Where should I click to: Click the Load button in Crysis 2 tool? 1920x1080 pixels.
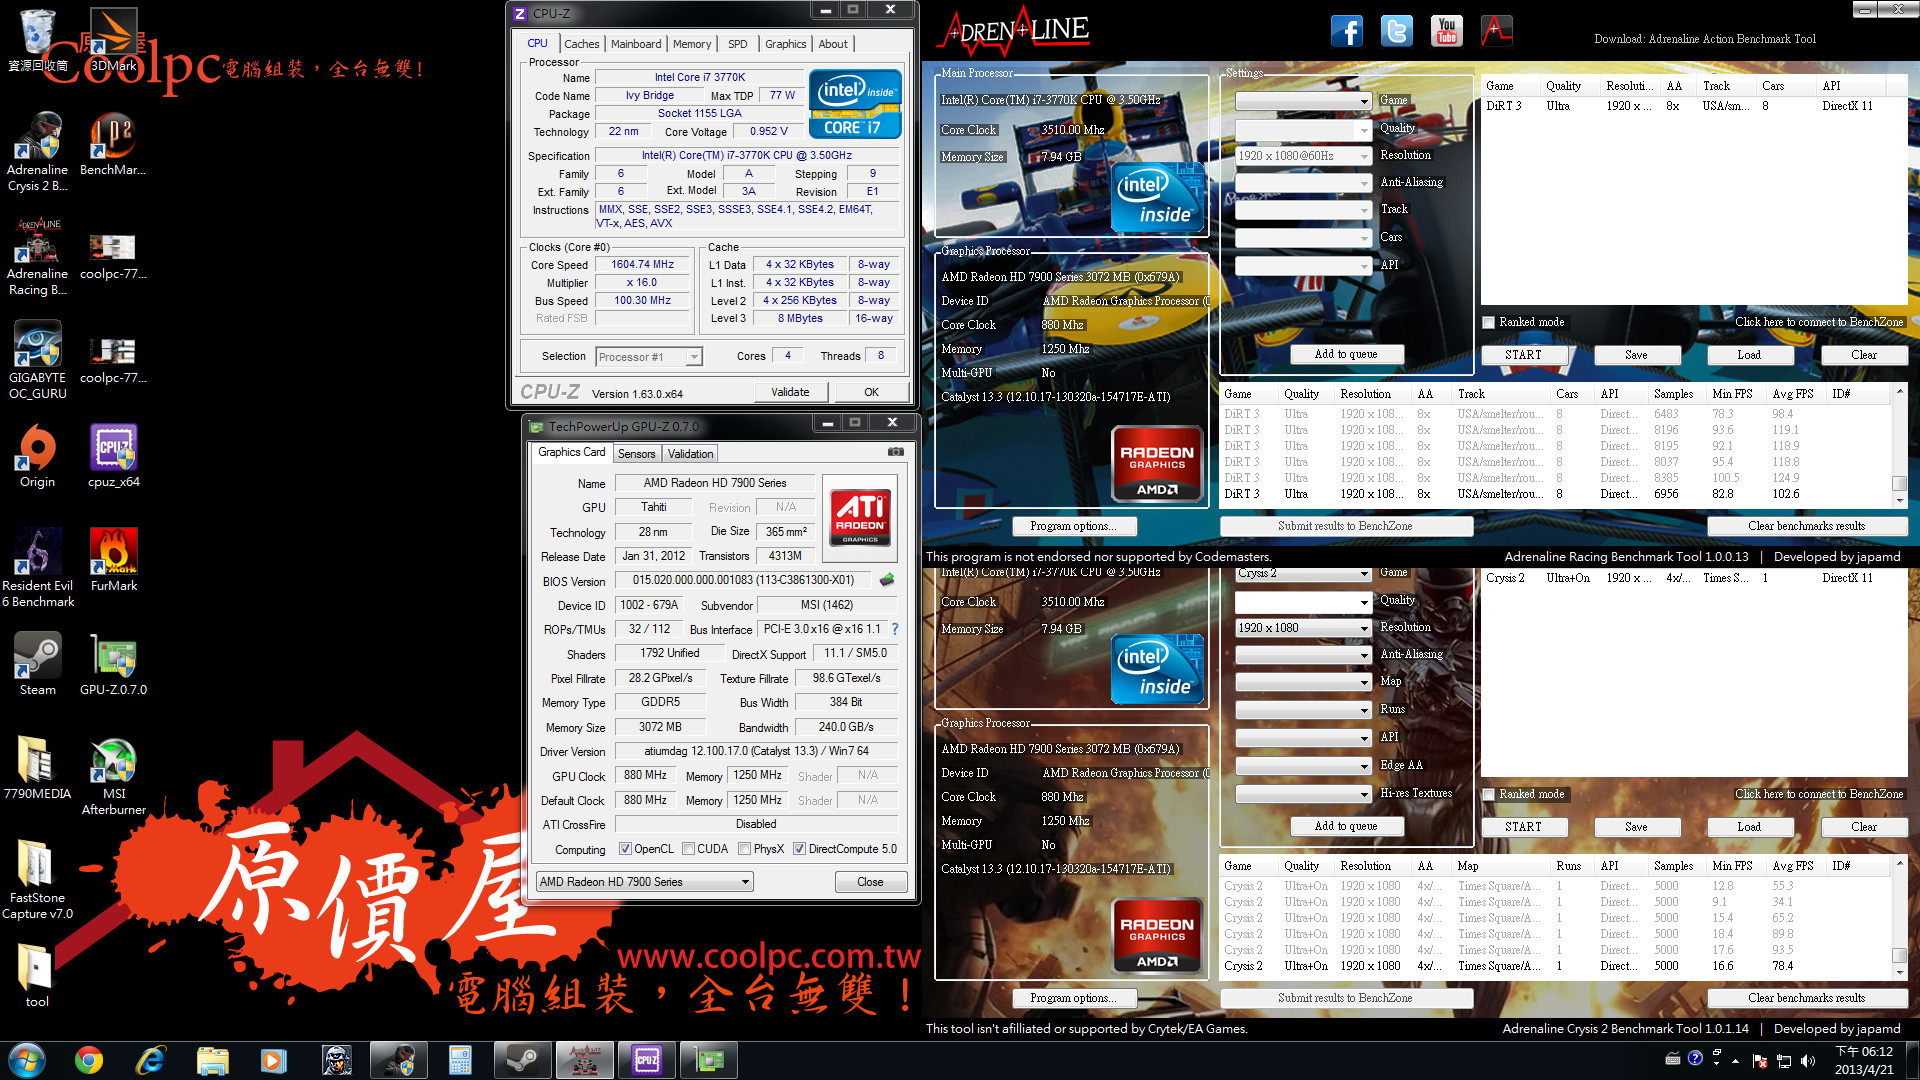(1749, 827)
